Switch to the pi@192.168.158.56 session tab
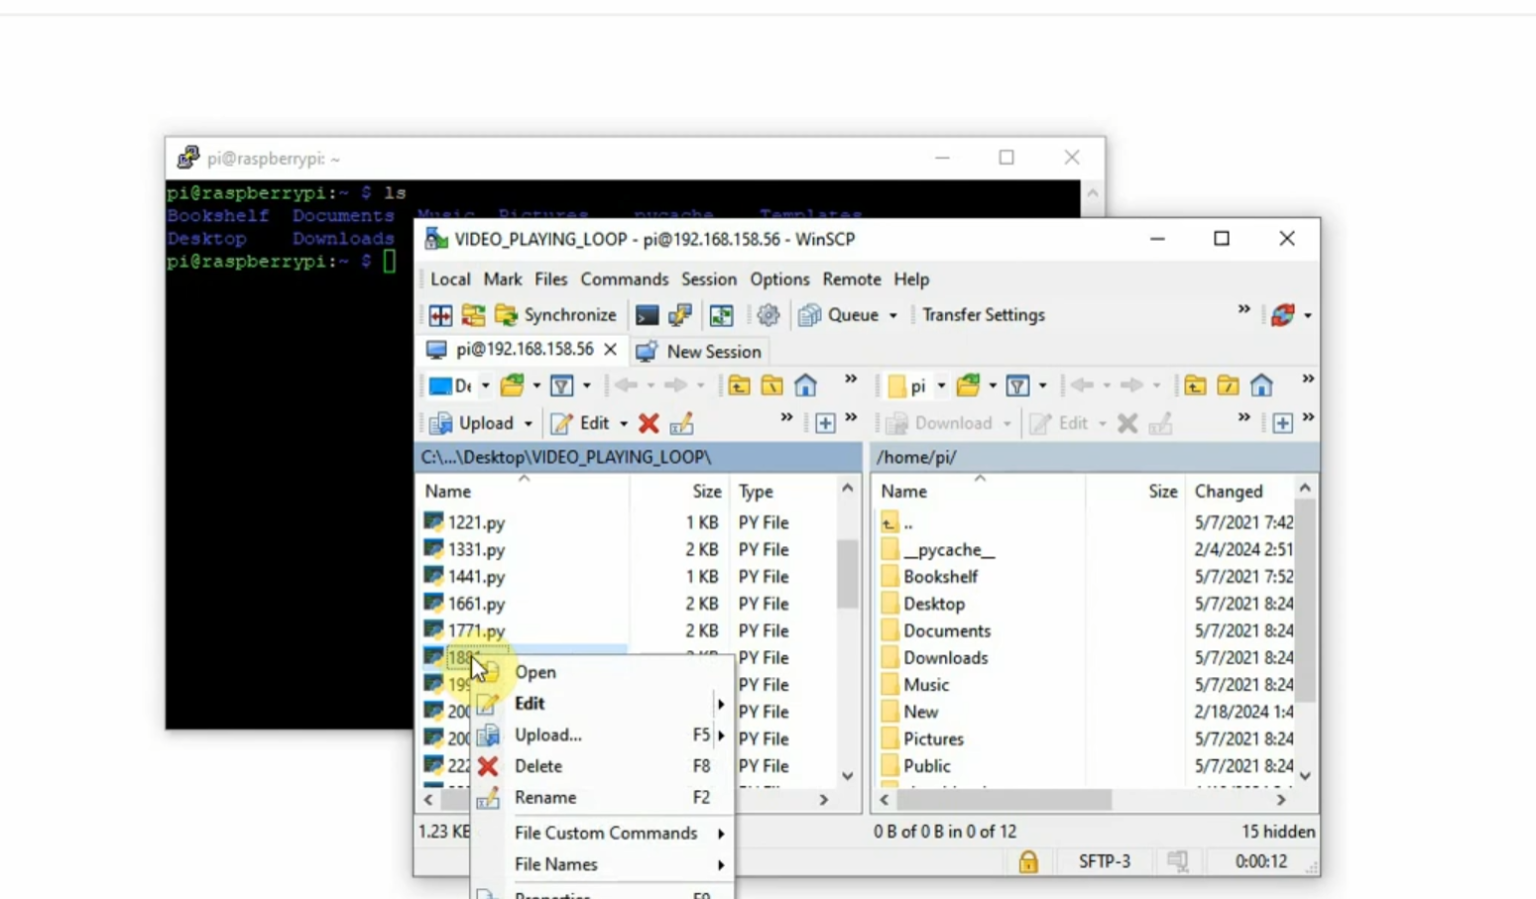1536x899 pixels. click(x=525, y=350)
